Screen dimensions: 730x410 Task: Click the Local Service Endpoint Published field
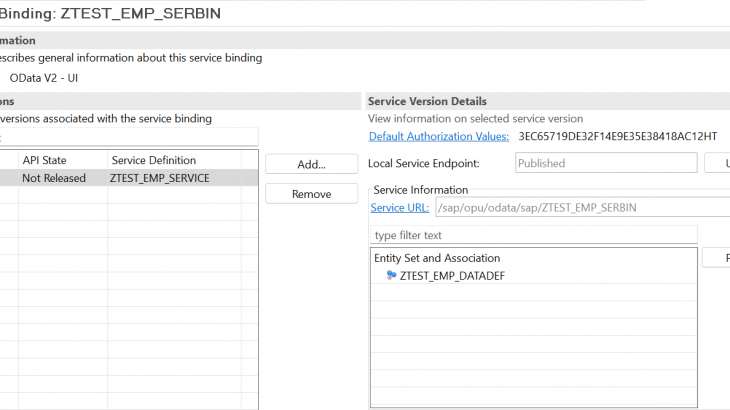tap(605, 163)
